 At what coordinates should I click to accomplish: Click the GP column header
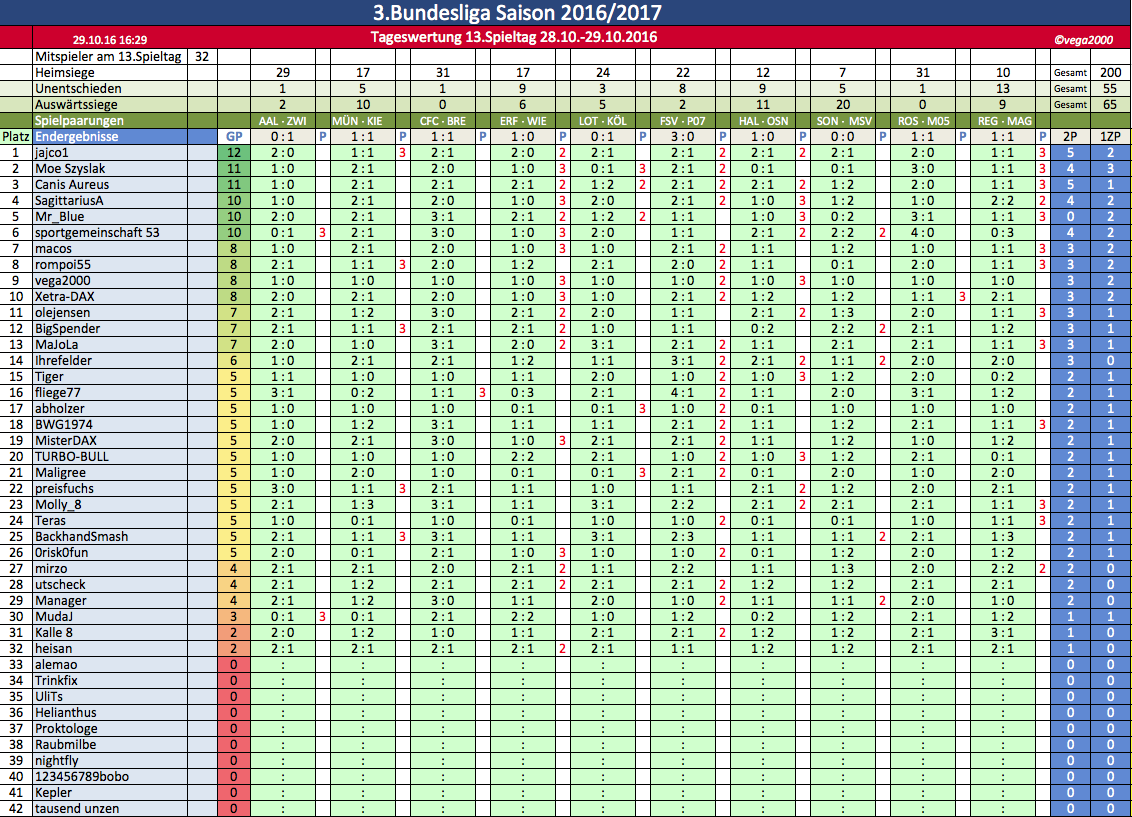(x=233, y=136)
